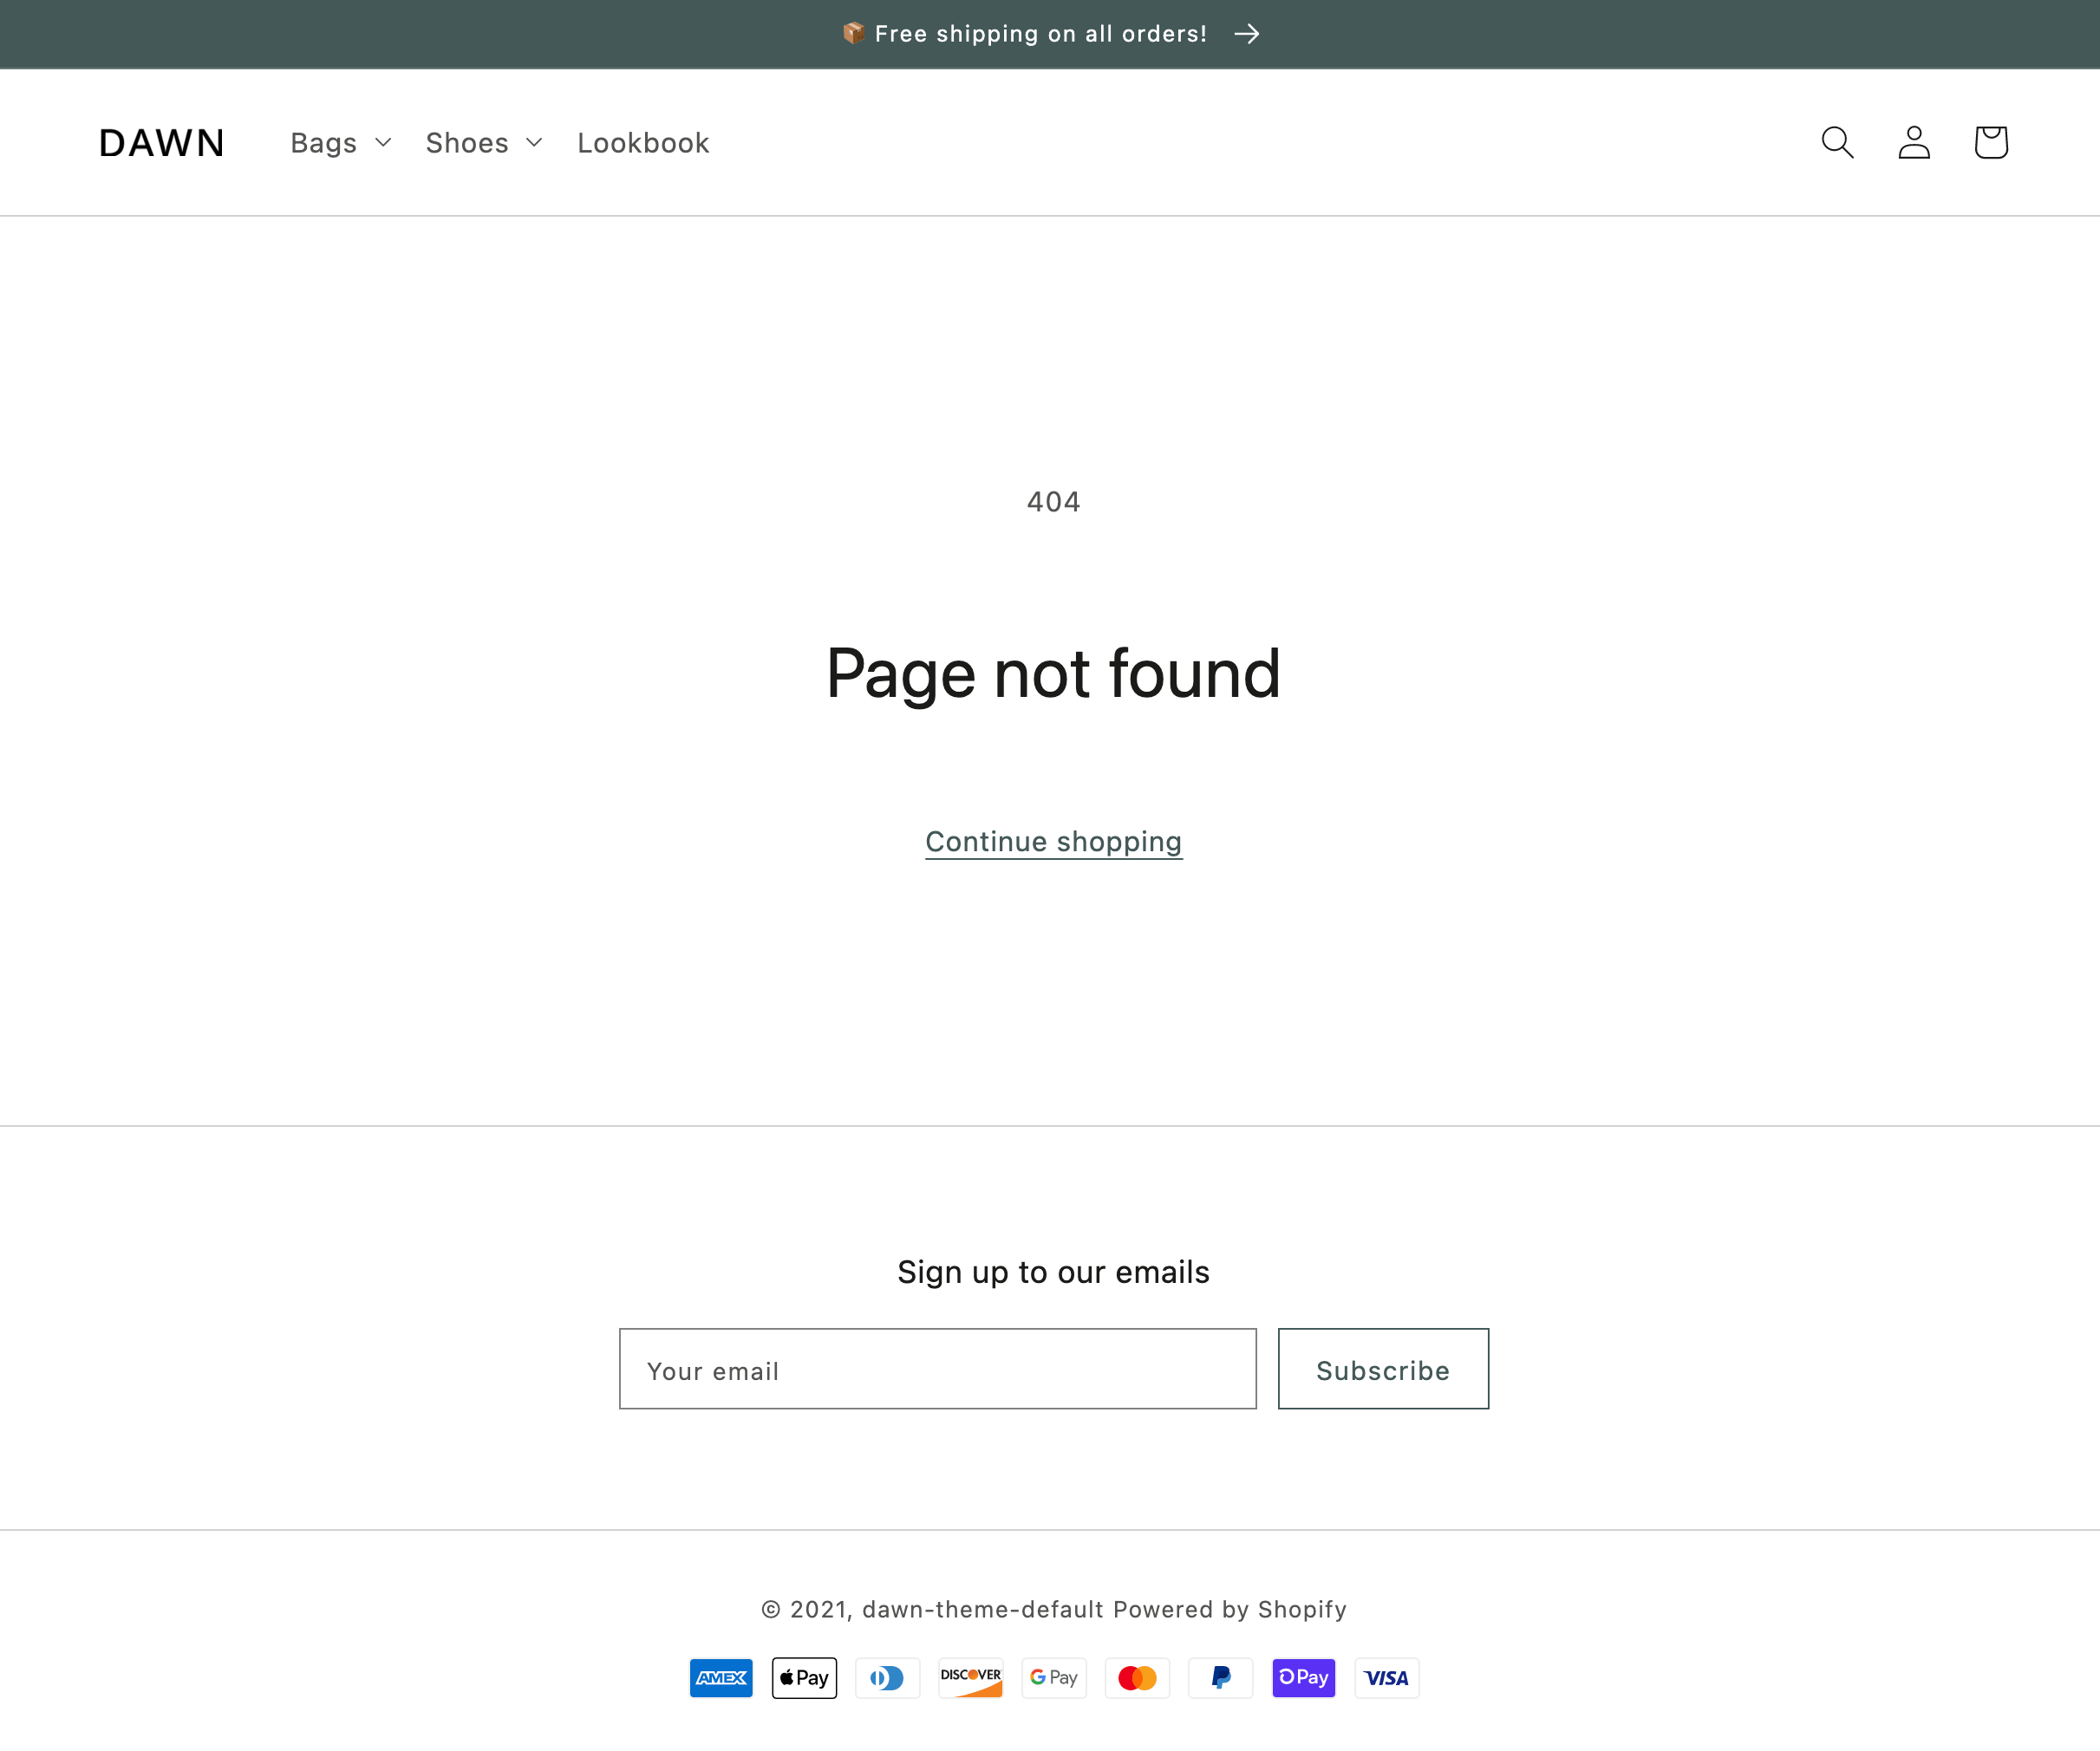Click the DAWN store logo
The height and width of the screenshot is (1751, 2100).
162,143
